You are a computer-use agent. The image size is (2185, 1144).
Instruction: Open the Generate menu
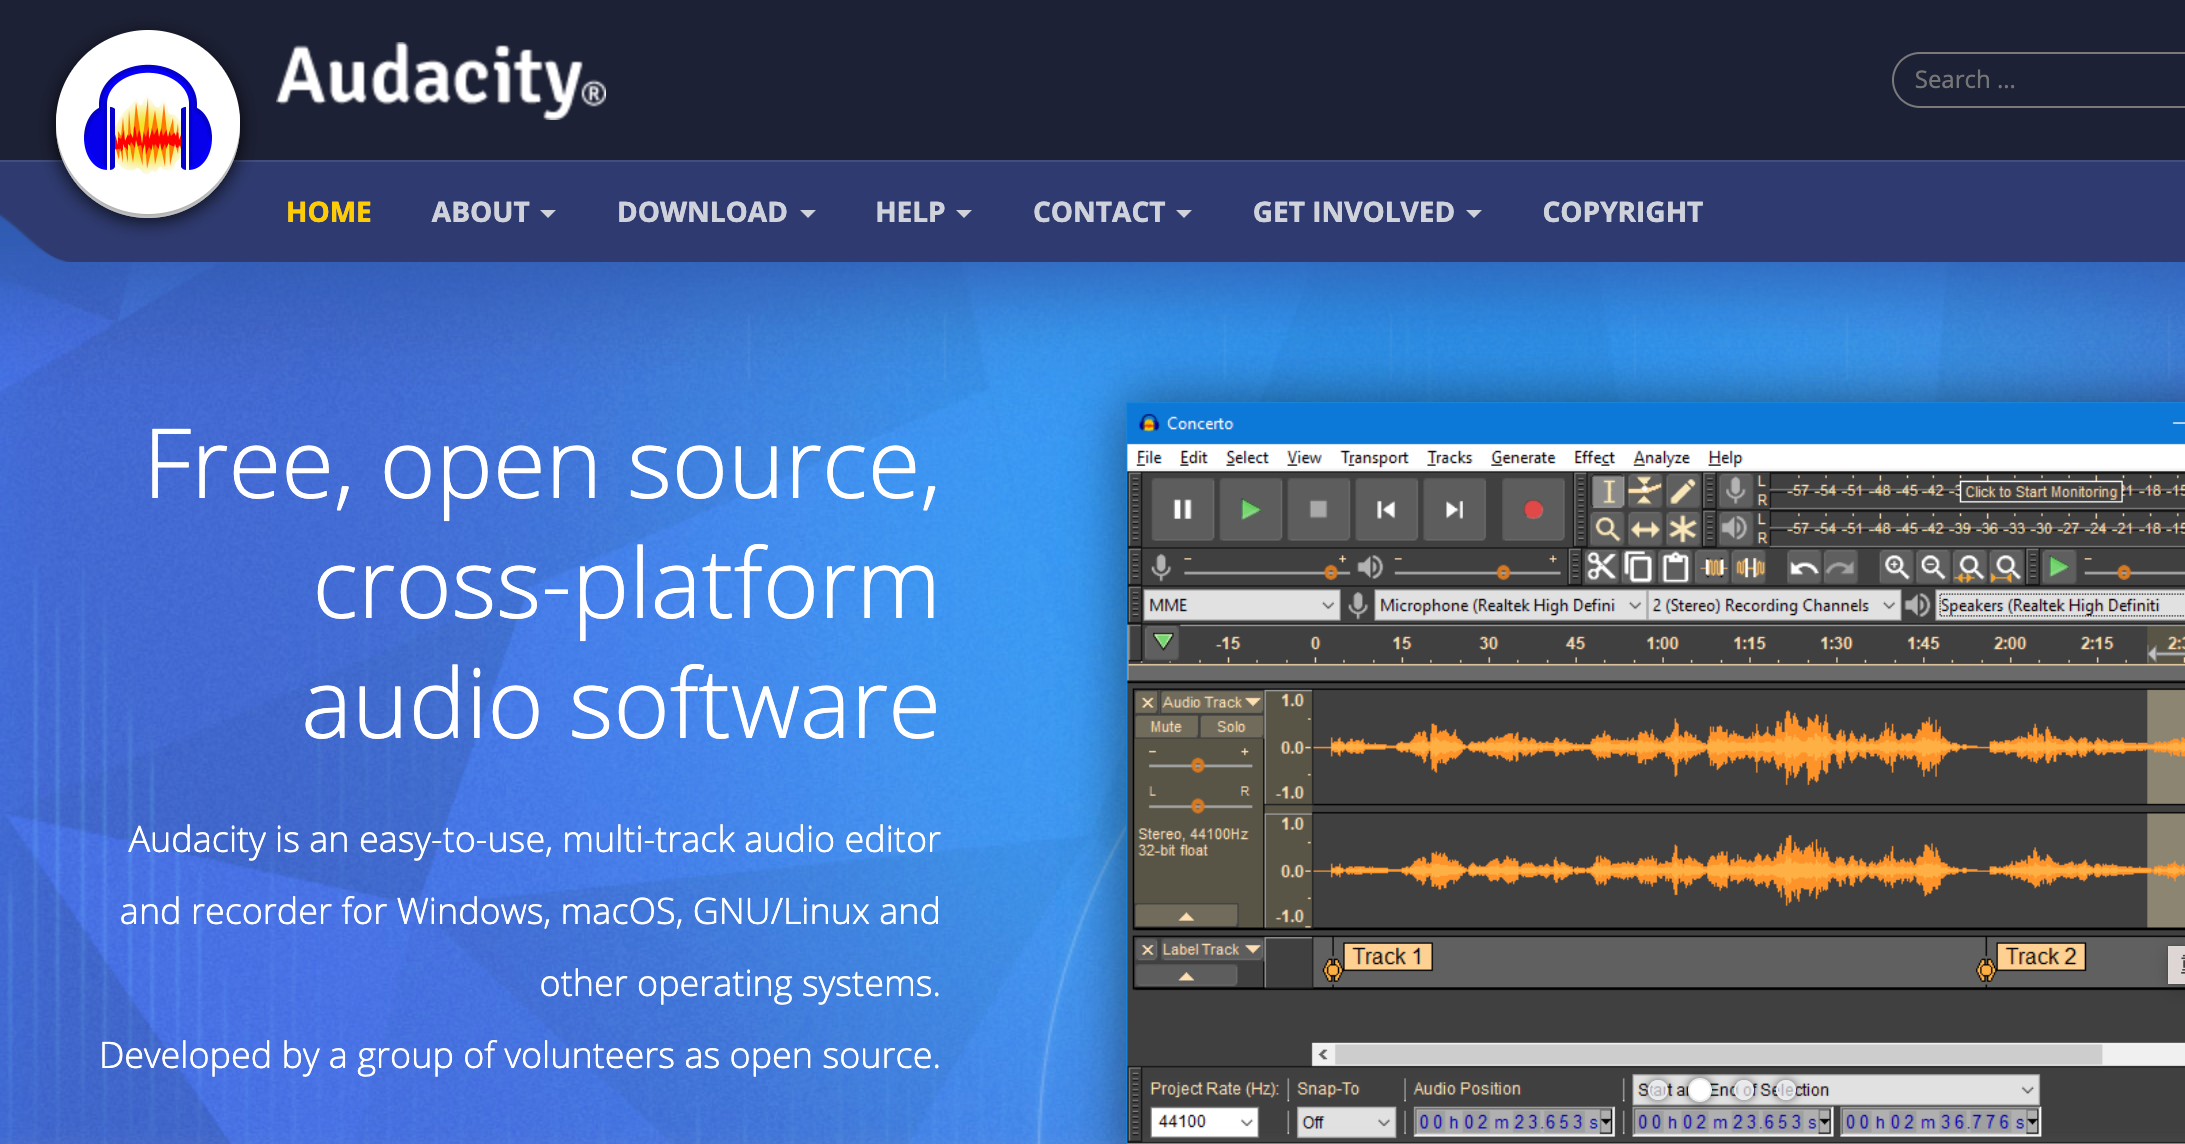coord(1523,457)
